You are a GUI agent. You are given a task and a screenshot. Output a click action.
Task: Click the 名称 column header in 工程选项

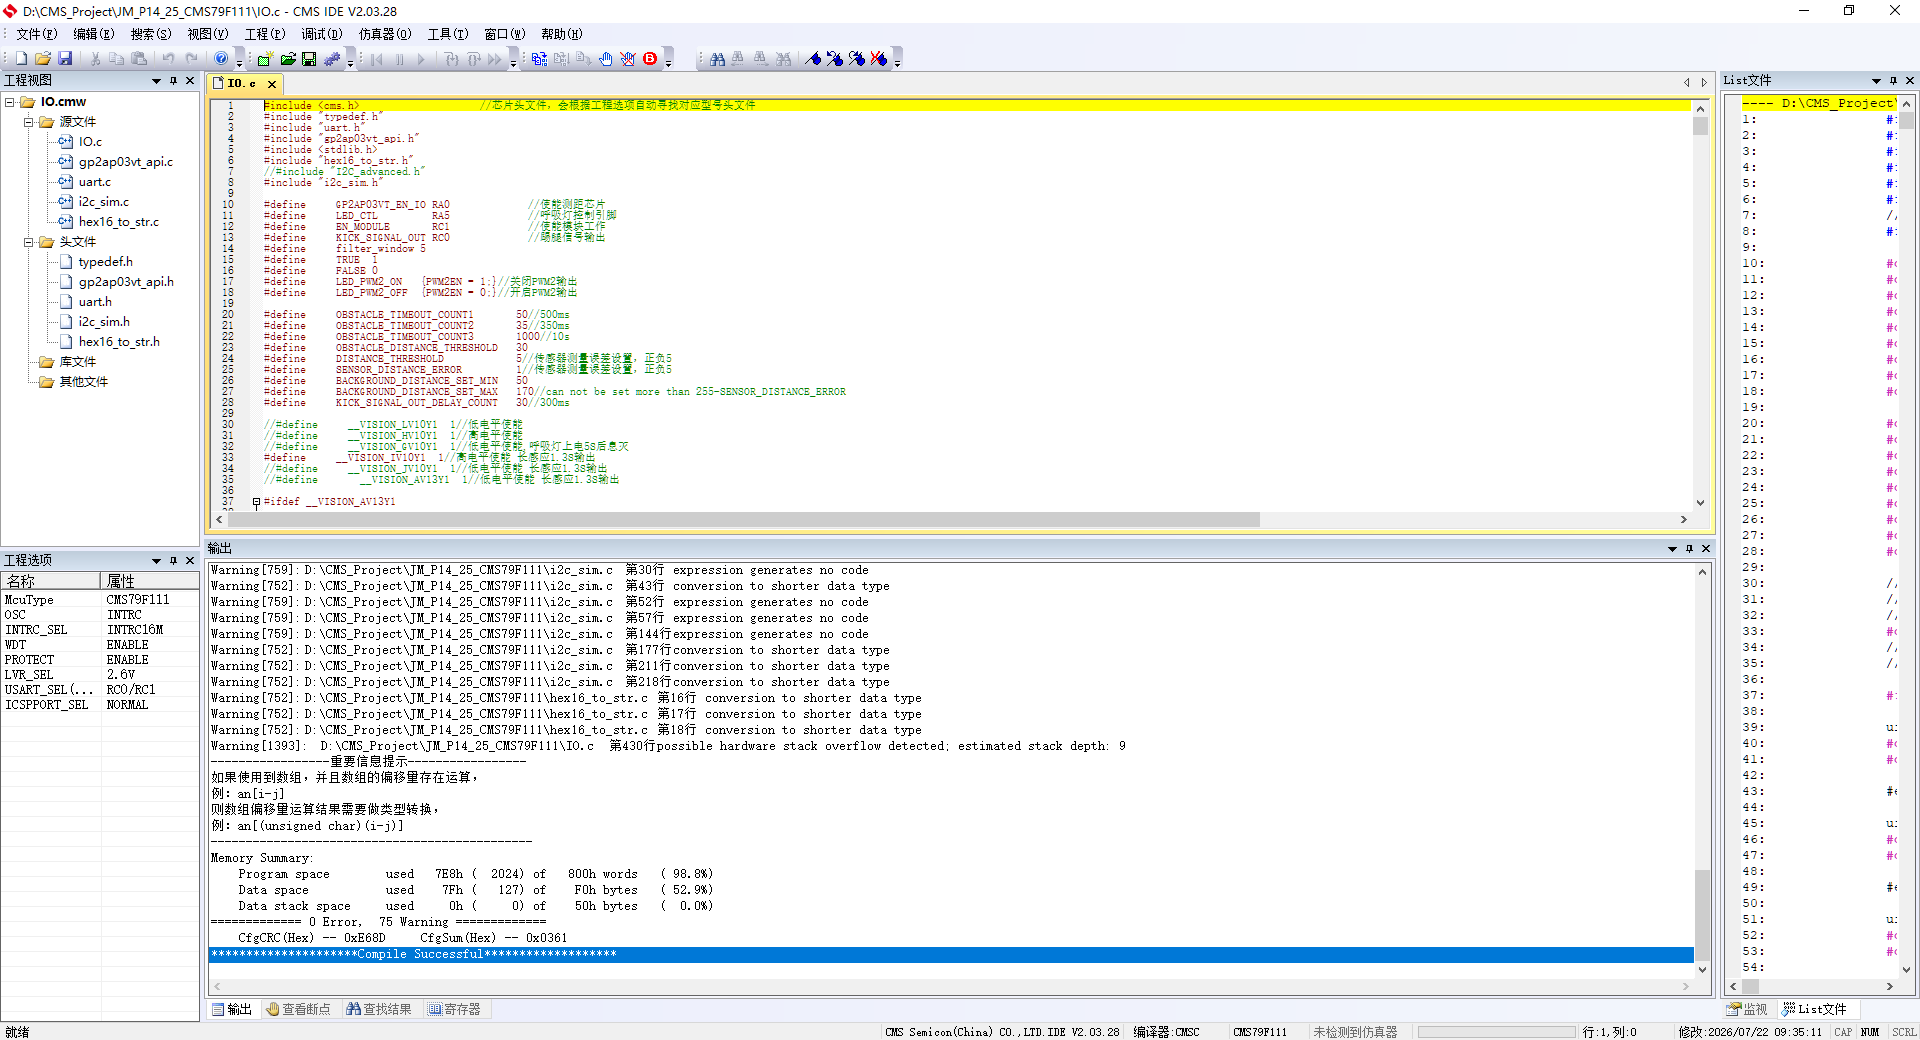pyautogui.click(x=50, y=581)
